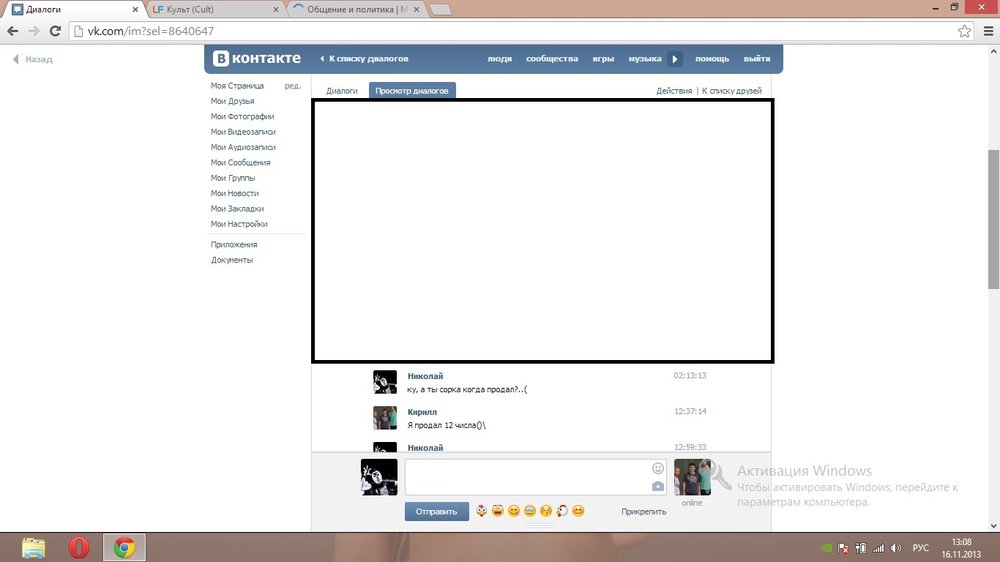Click the smiley emoji picker icon

click(x=657, y=468)
